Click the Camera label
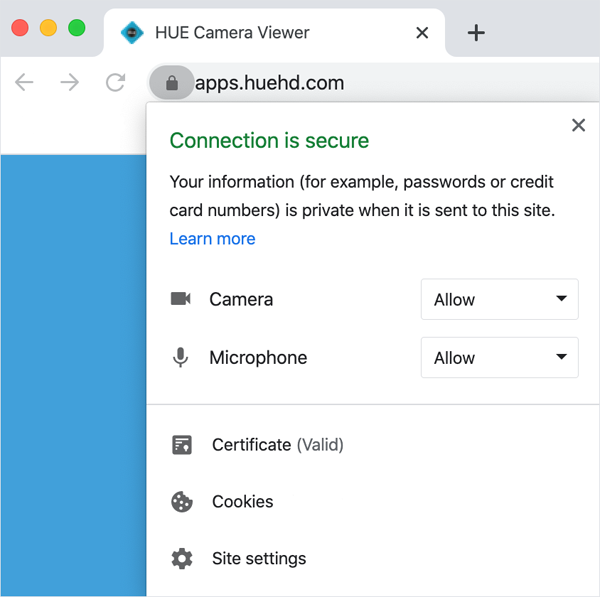Viewport: 600px width, 597px height. [x=241, y=299]
